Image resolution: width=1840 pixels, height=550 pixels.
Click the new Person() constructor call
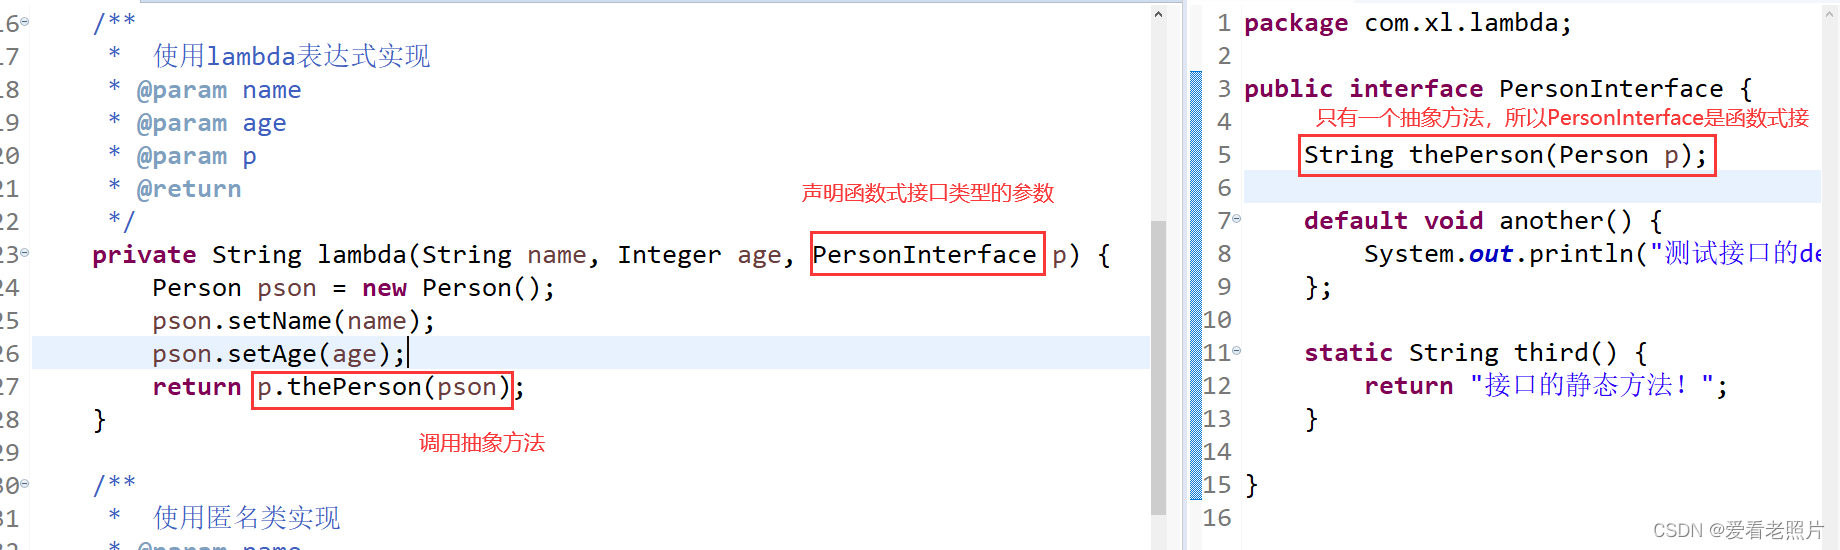coord(458,288)
